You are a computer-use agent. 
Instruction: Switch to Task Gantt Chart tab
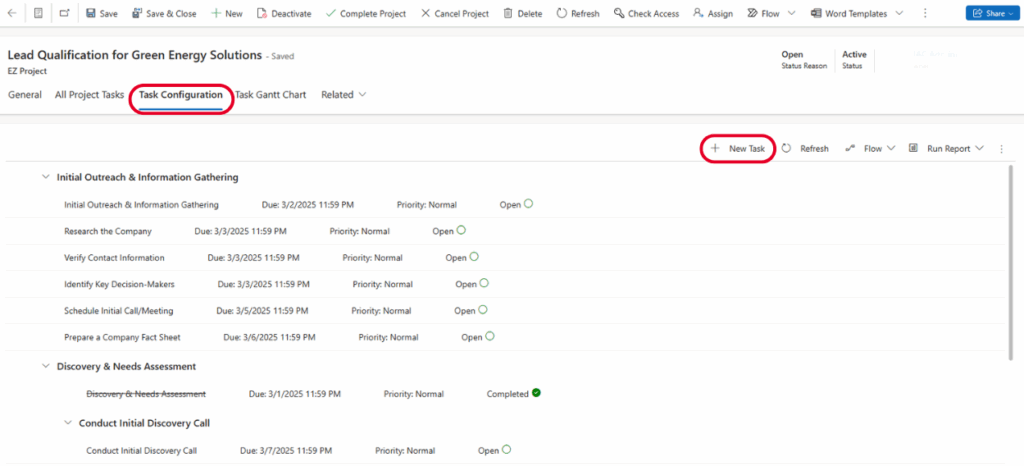tap(270, 95)
